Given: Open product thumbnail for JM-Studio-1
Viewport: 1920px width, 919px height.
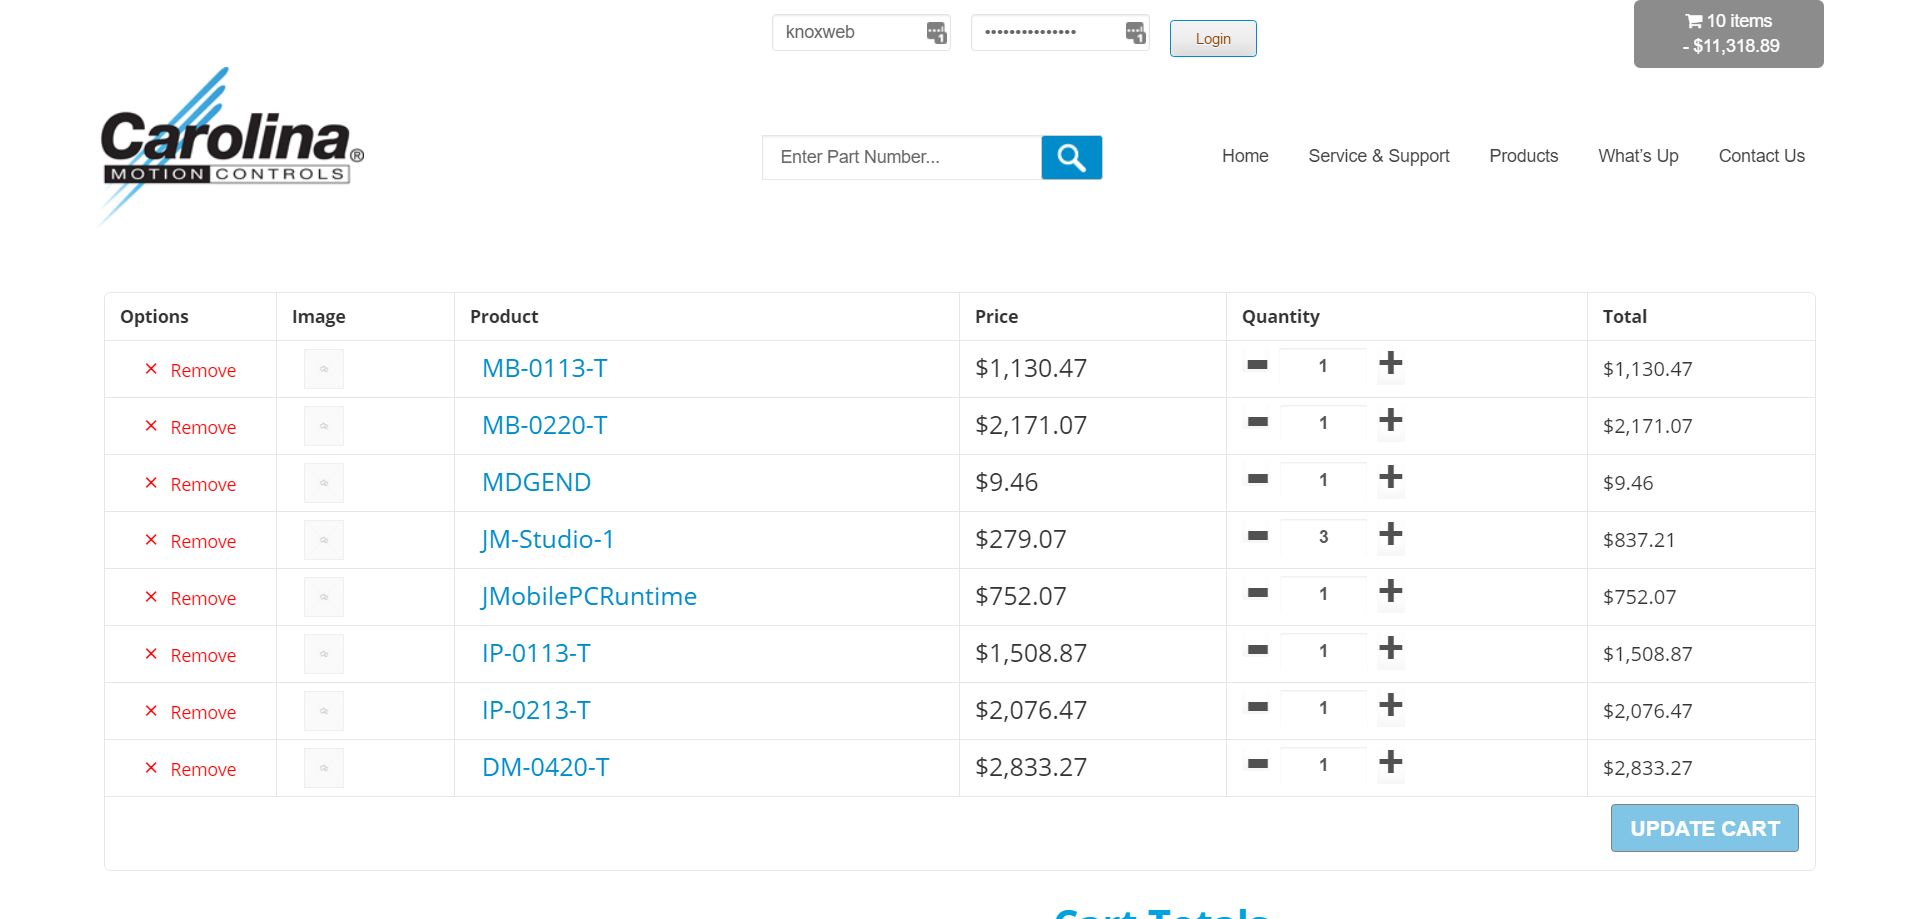Looking at the screenshot, I should pos(324,540).
